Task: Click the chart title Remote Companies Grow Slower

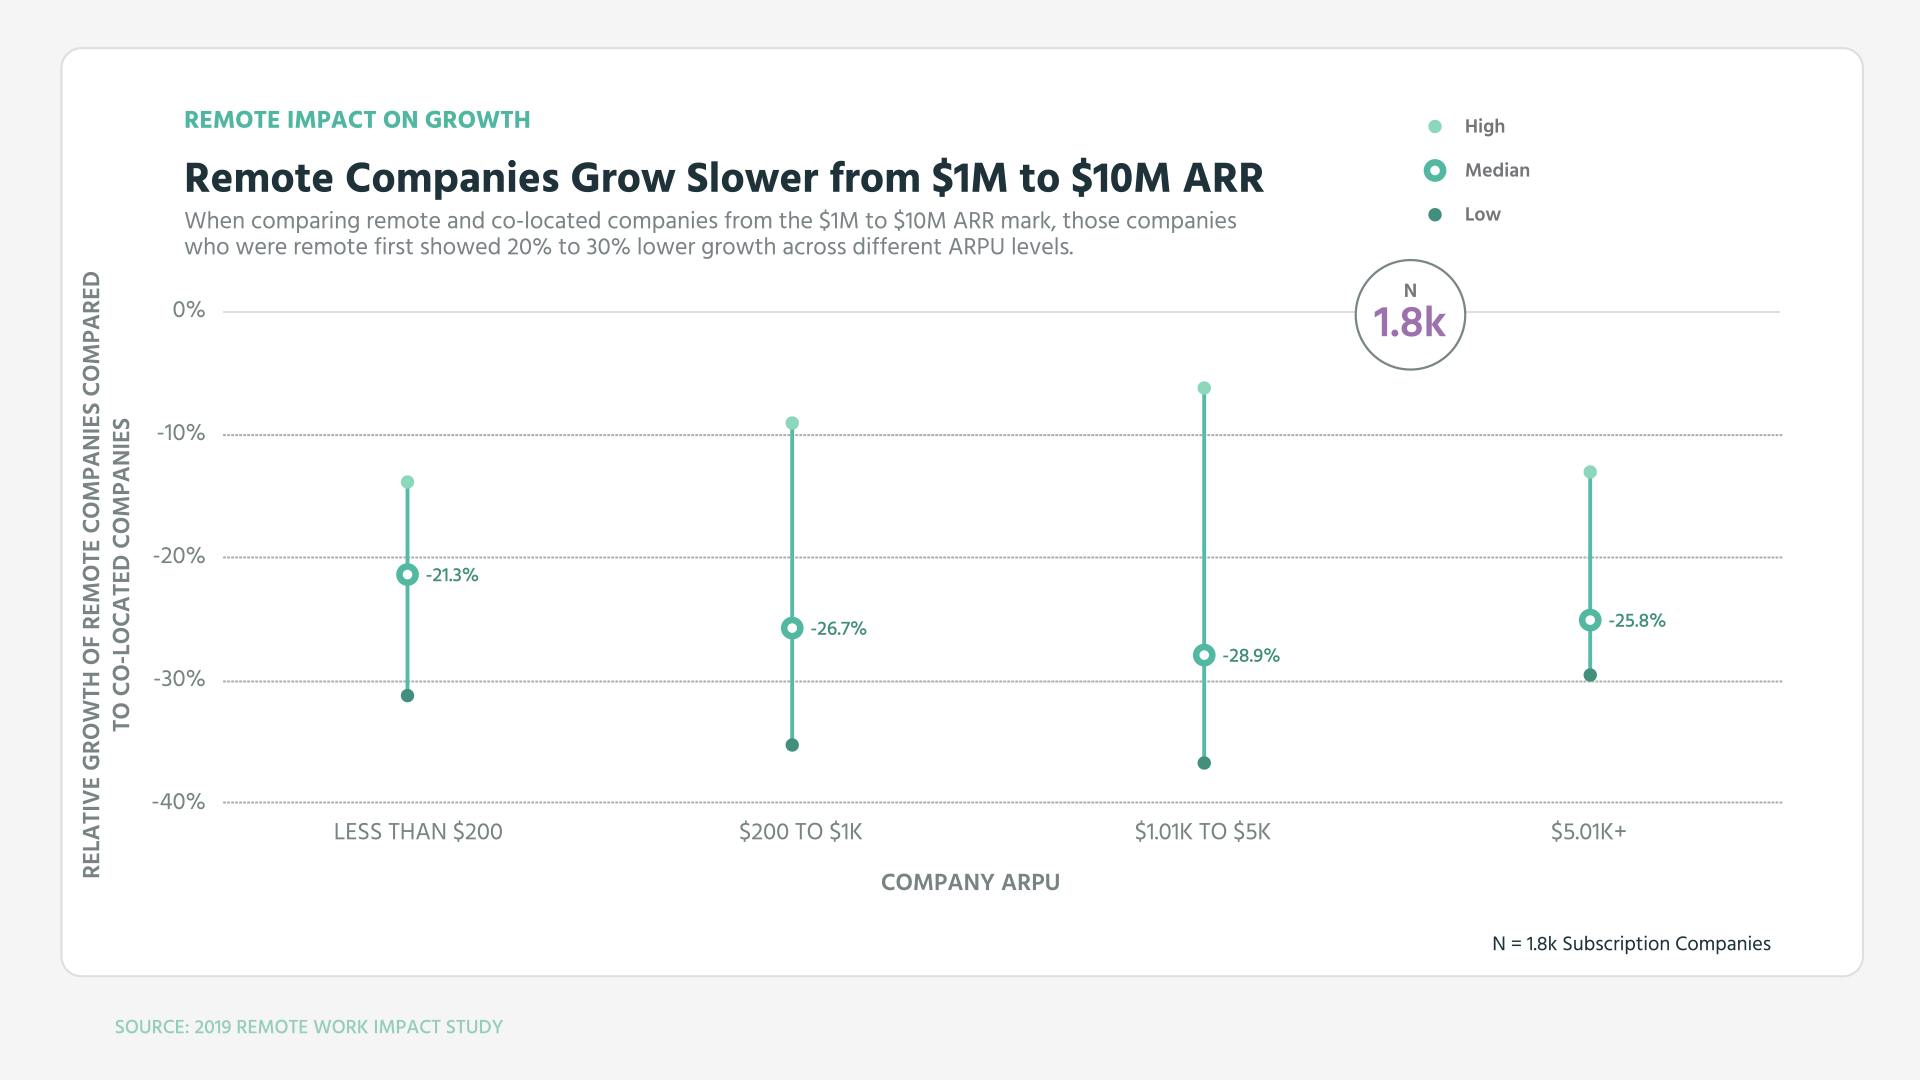Action: [723, 179]
